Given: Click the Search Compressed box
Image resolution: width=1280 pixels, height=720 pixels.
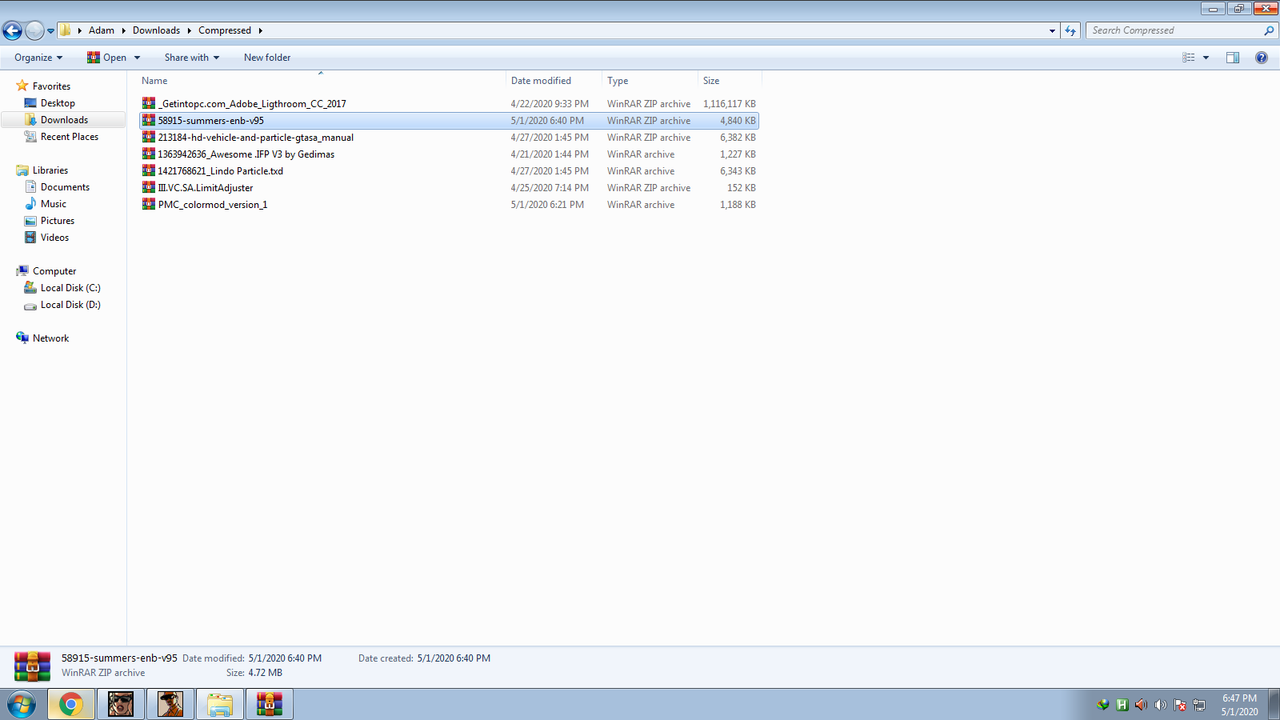Looking at the screenshot, I should (1180, 31).
